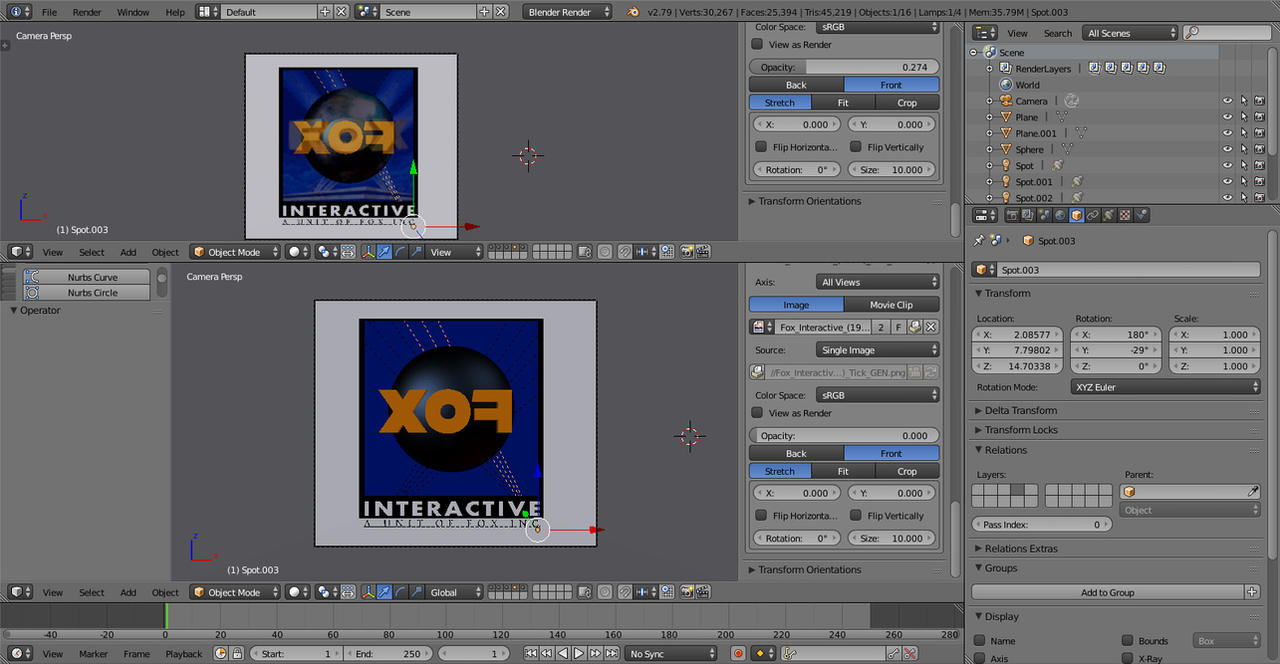Viewport: 1280px width, 664px height.
Task: Open the File menu
Action: [49, 12]
